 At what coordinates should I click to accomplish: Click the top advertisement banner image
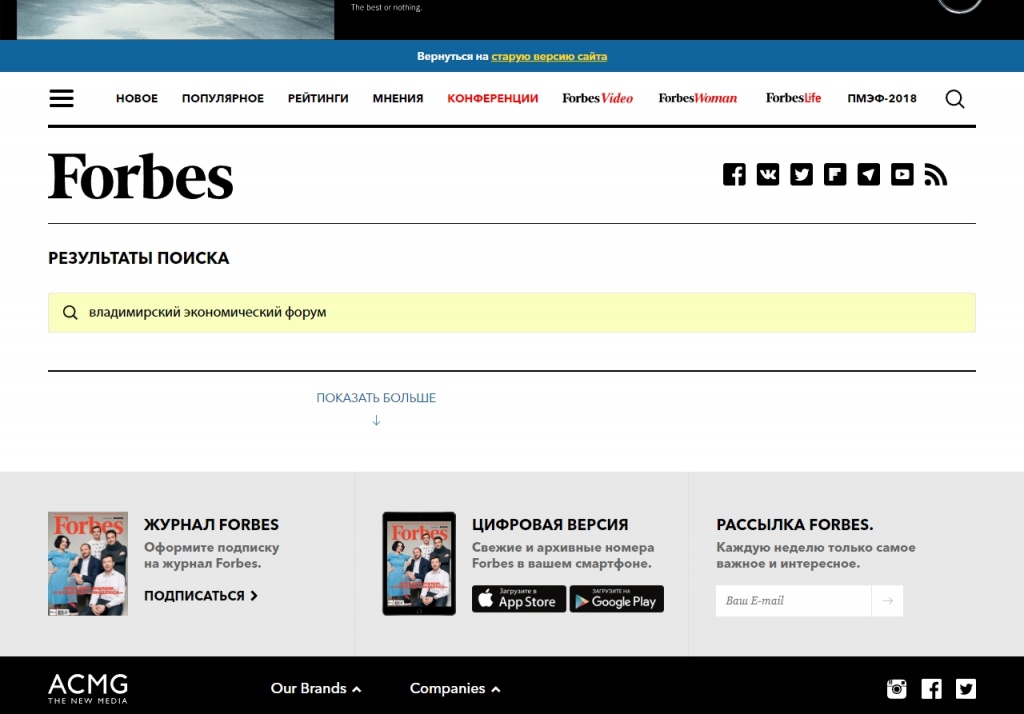(x=175, y=19)
